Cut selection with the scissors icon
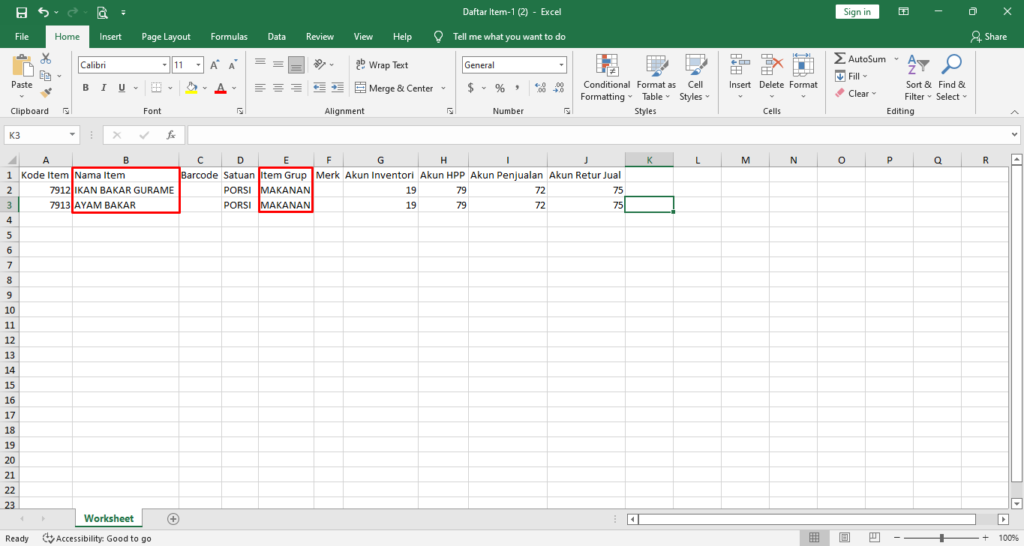Viewport: 1024px width, 546px height. coord(45,60)
